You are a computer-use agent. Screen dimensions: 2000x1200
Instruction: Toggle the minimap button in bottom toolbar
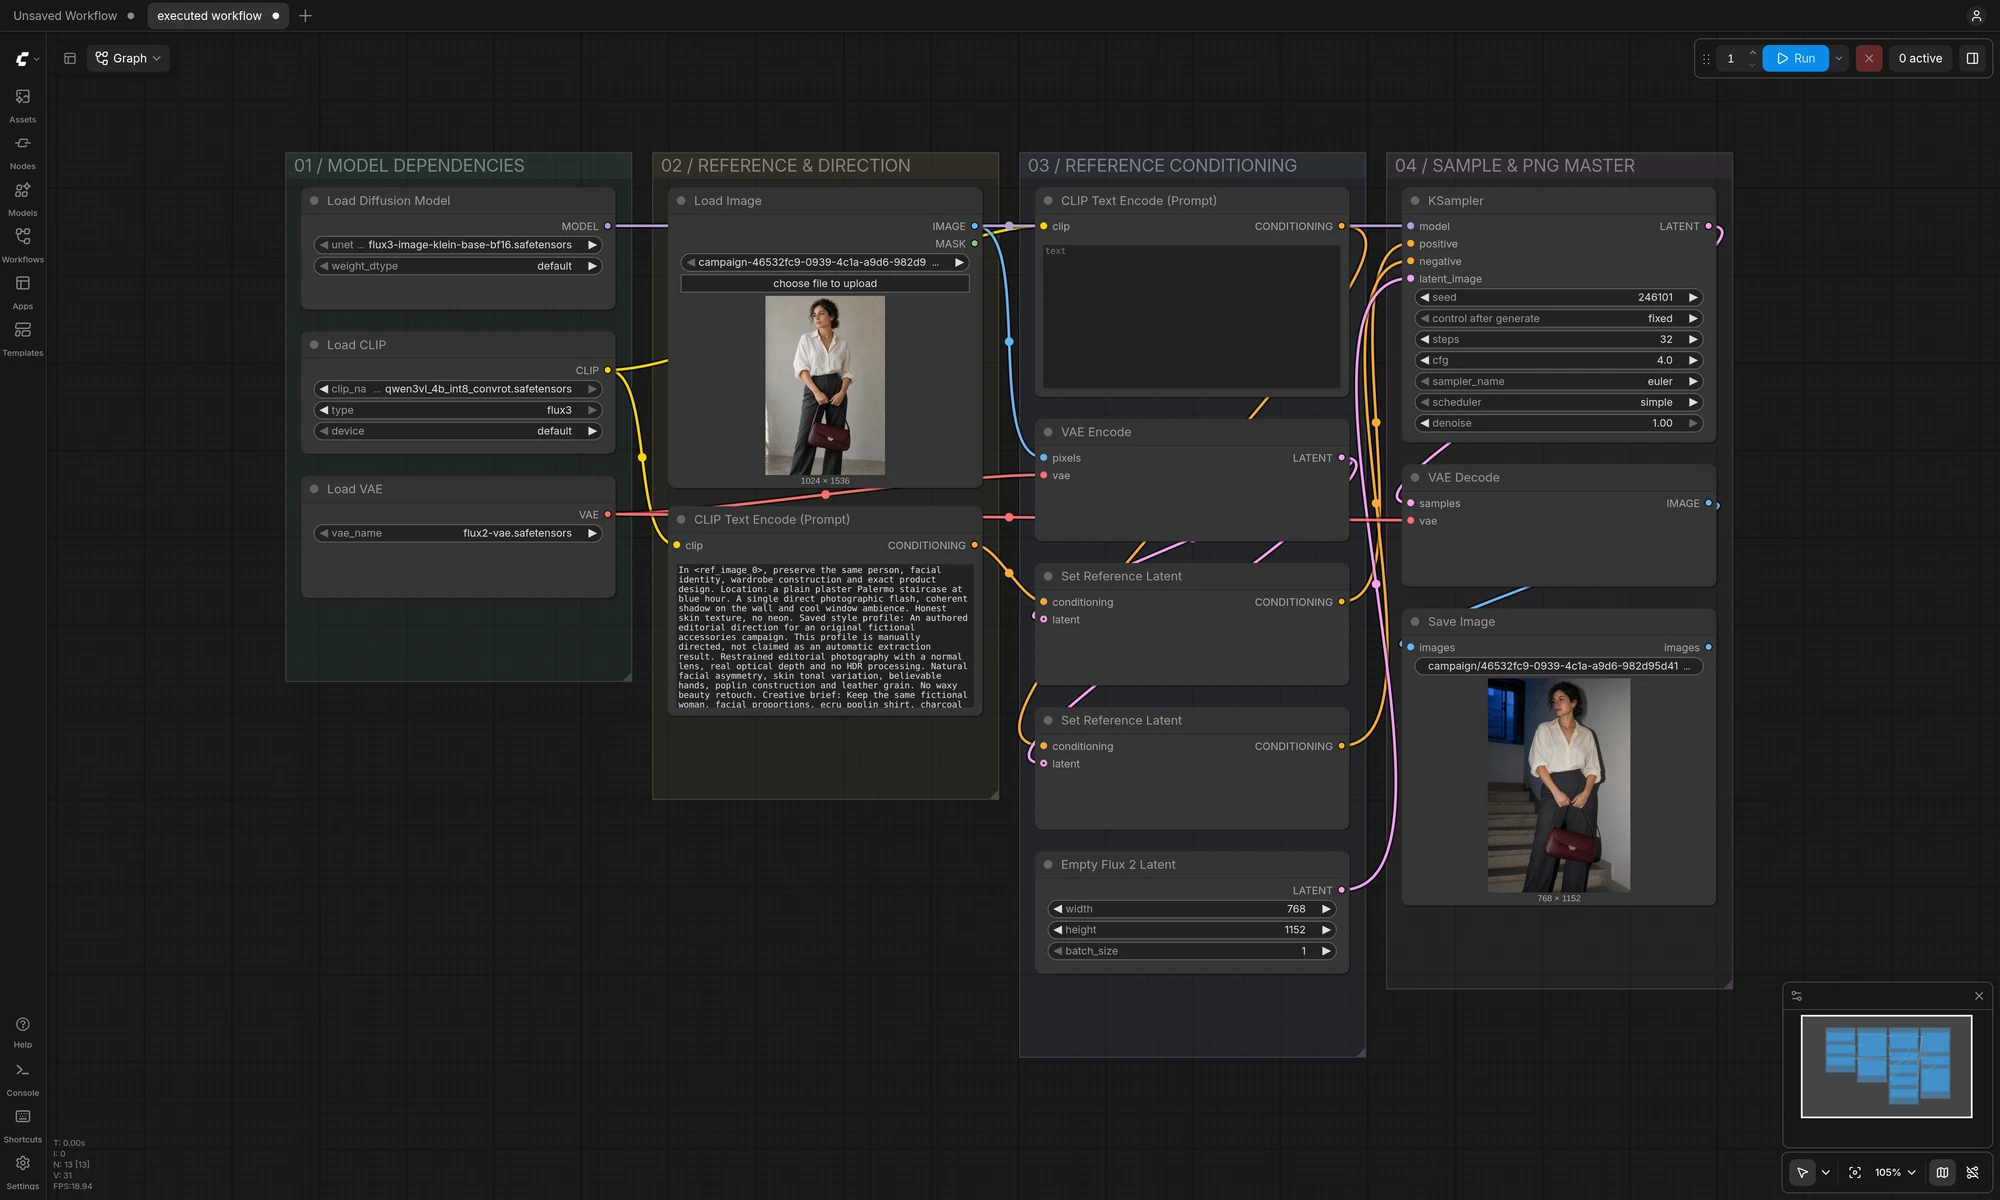coord(1942,1172)
